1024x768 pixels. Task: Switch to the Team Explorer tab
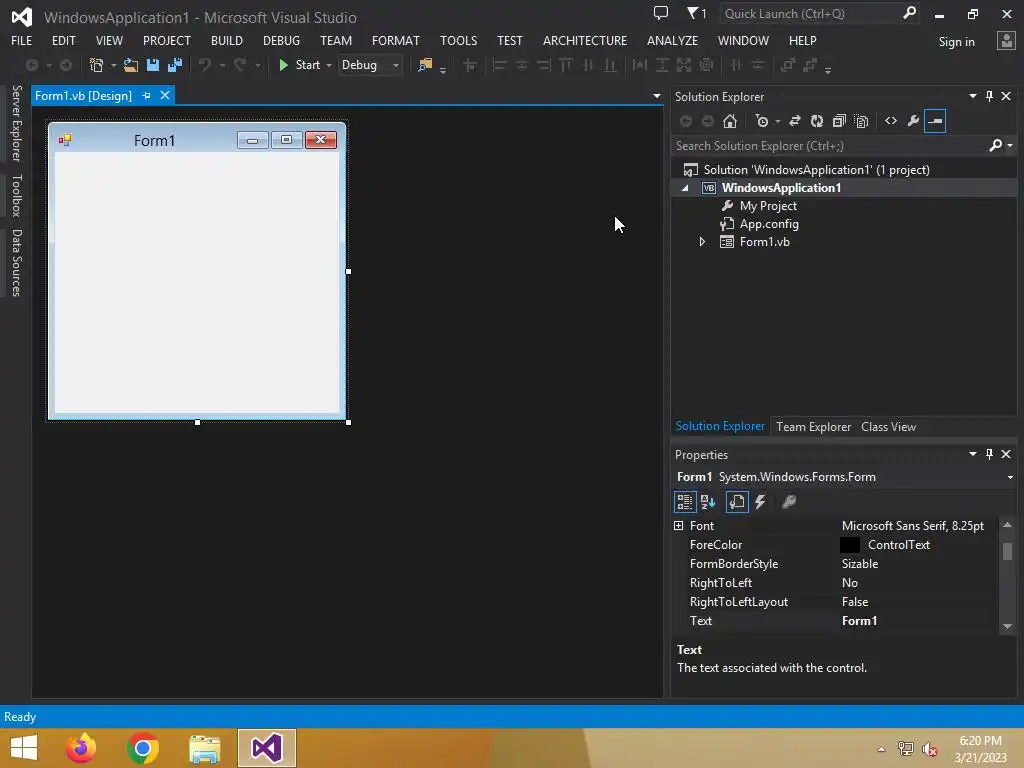pos(813,426)
